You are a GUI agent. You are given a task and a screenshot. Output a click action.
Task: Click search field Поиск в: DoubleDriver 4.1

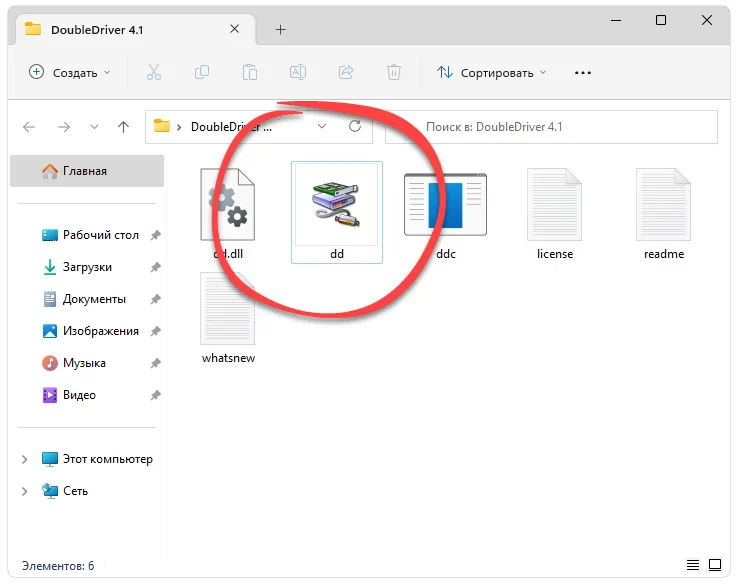coord(552,127)
